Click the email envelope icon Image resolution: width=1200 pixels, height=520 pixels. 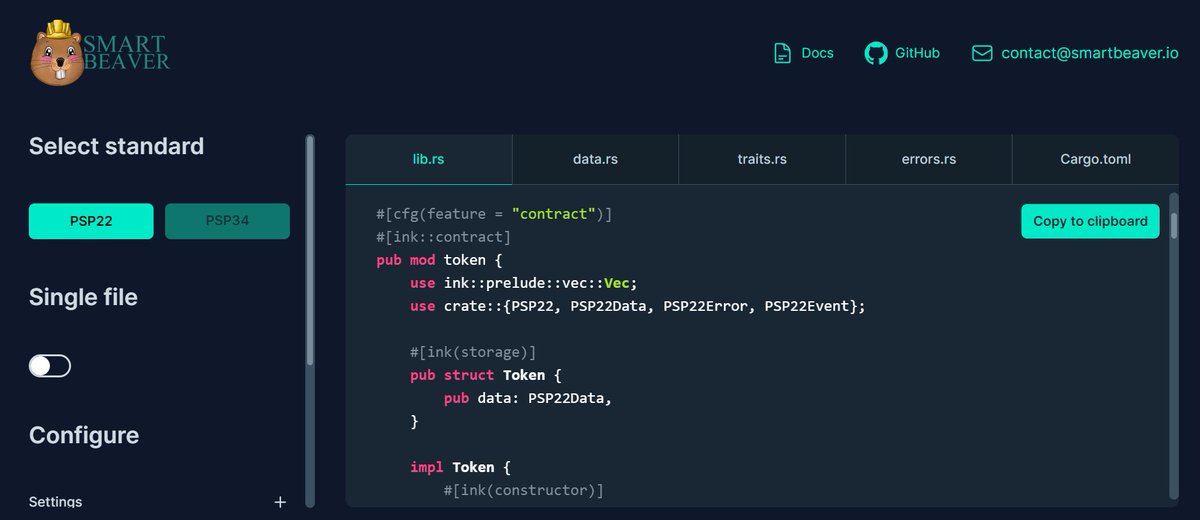(982, 53)
